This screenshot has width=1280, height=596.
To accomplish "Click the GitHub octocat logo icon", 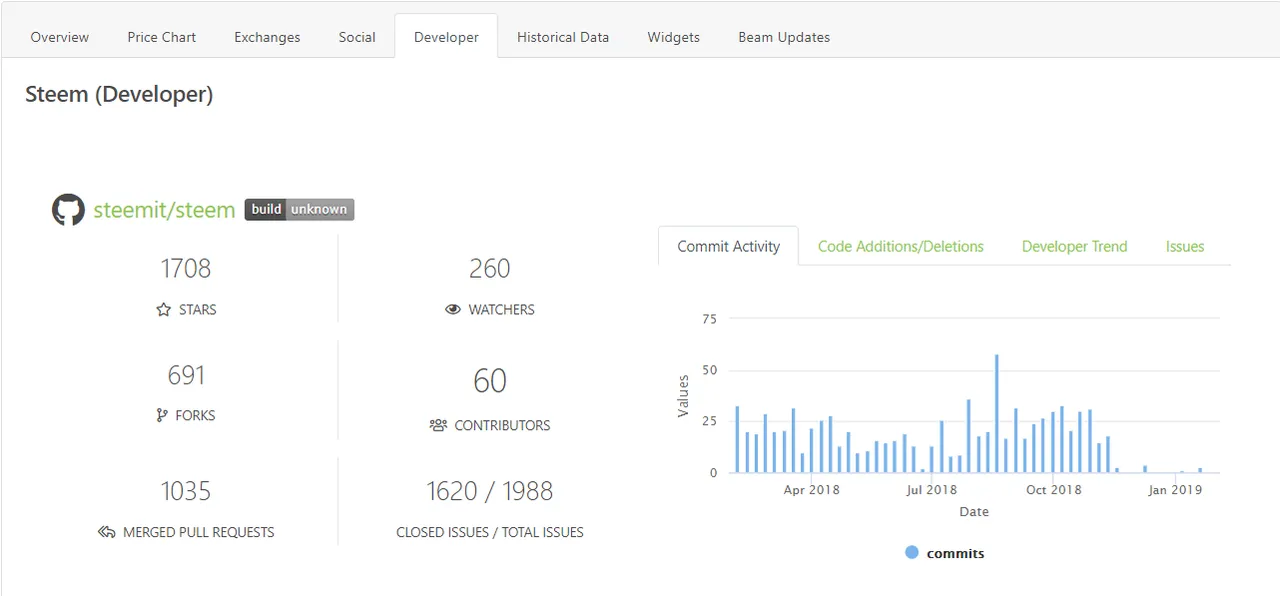I will [68, 210].
